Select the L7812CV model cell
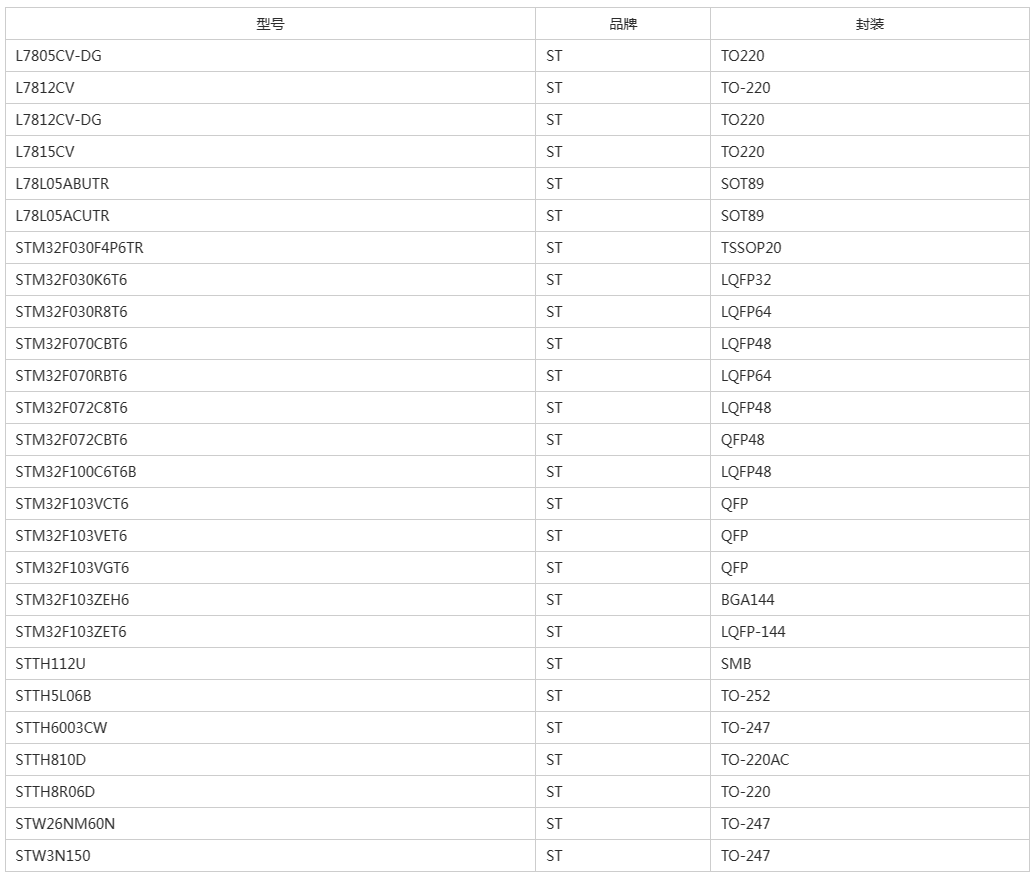The image size is (1035, 875). [x=270, y=88]
